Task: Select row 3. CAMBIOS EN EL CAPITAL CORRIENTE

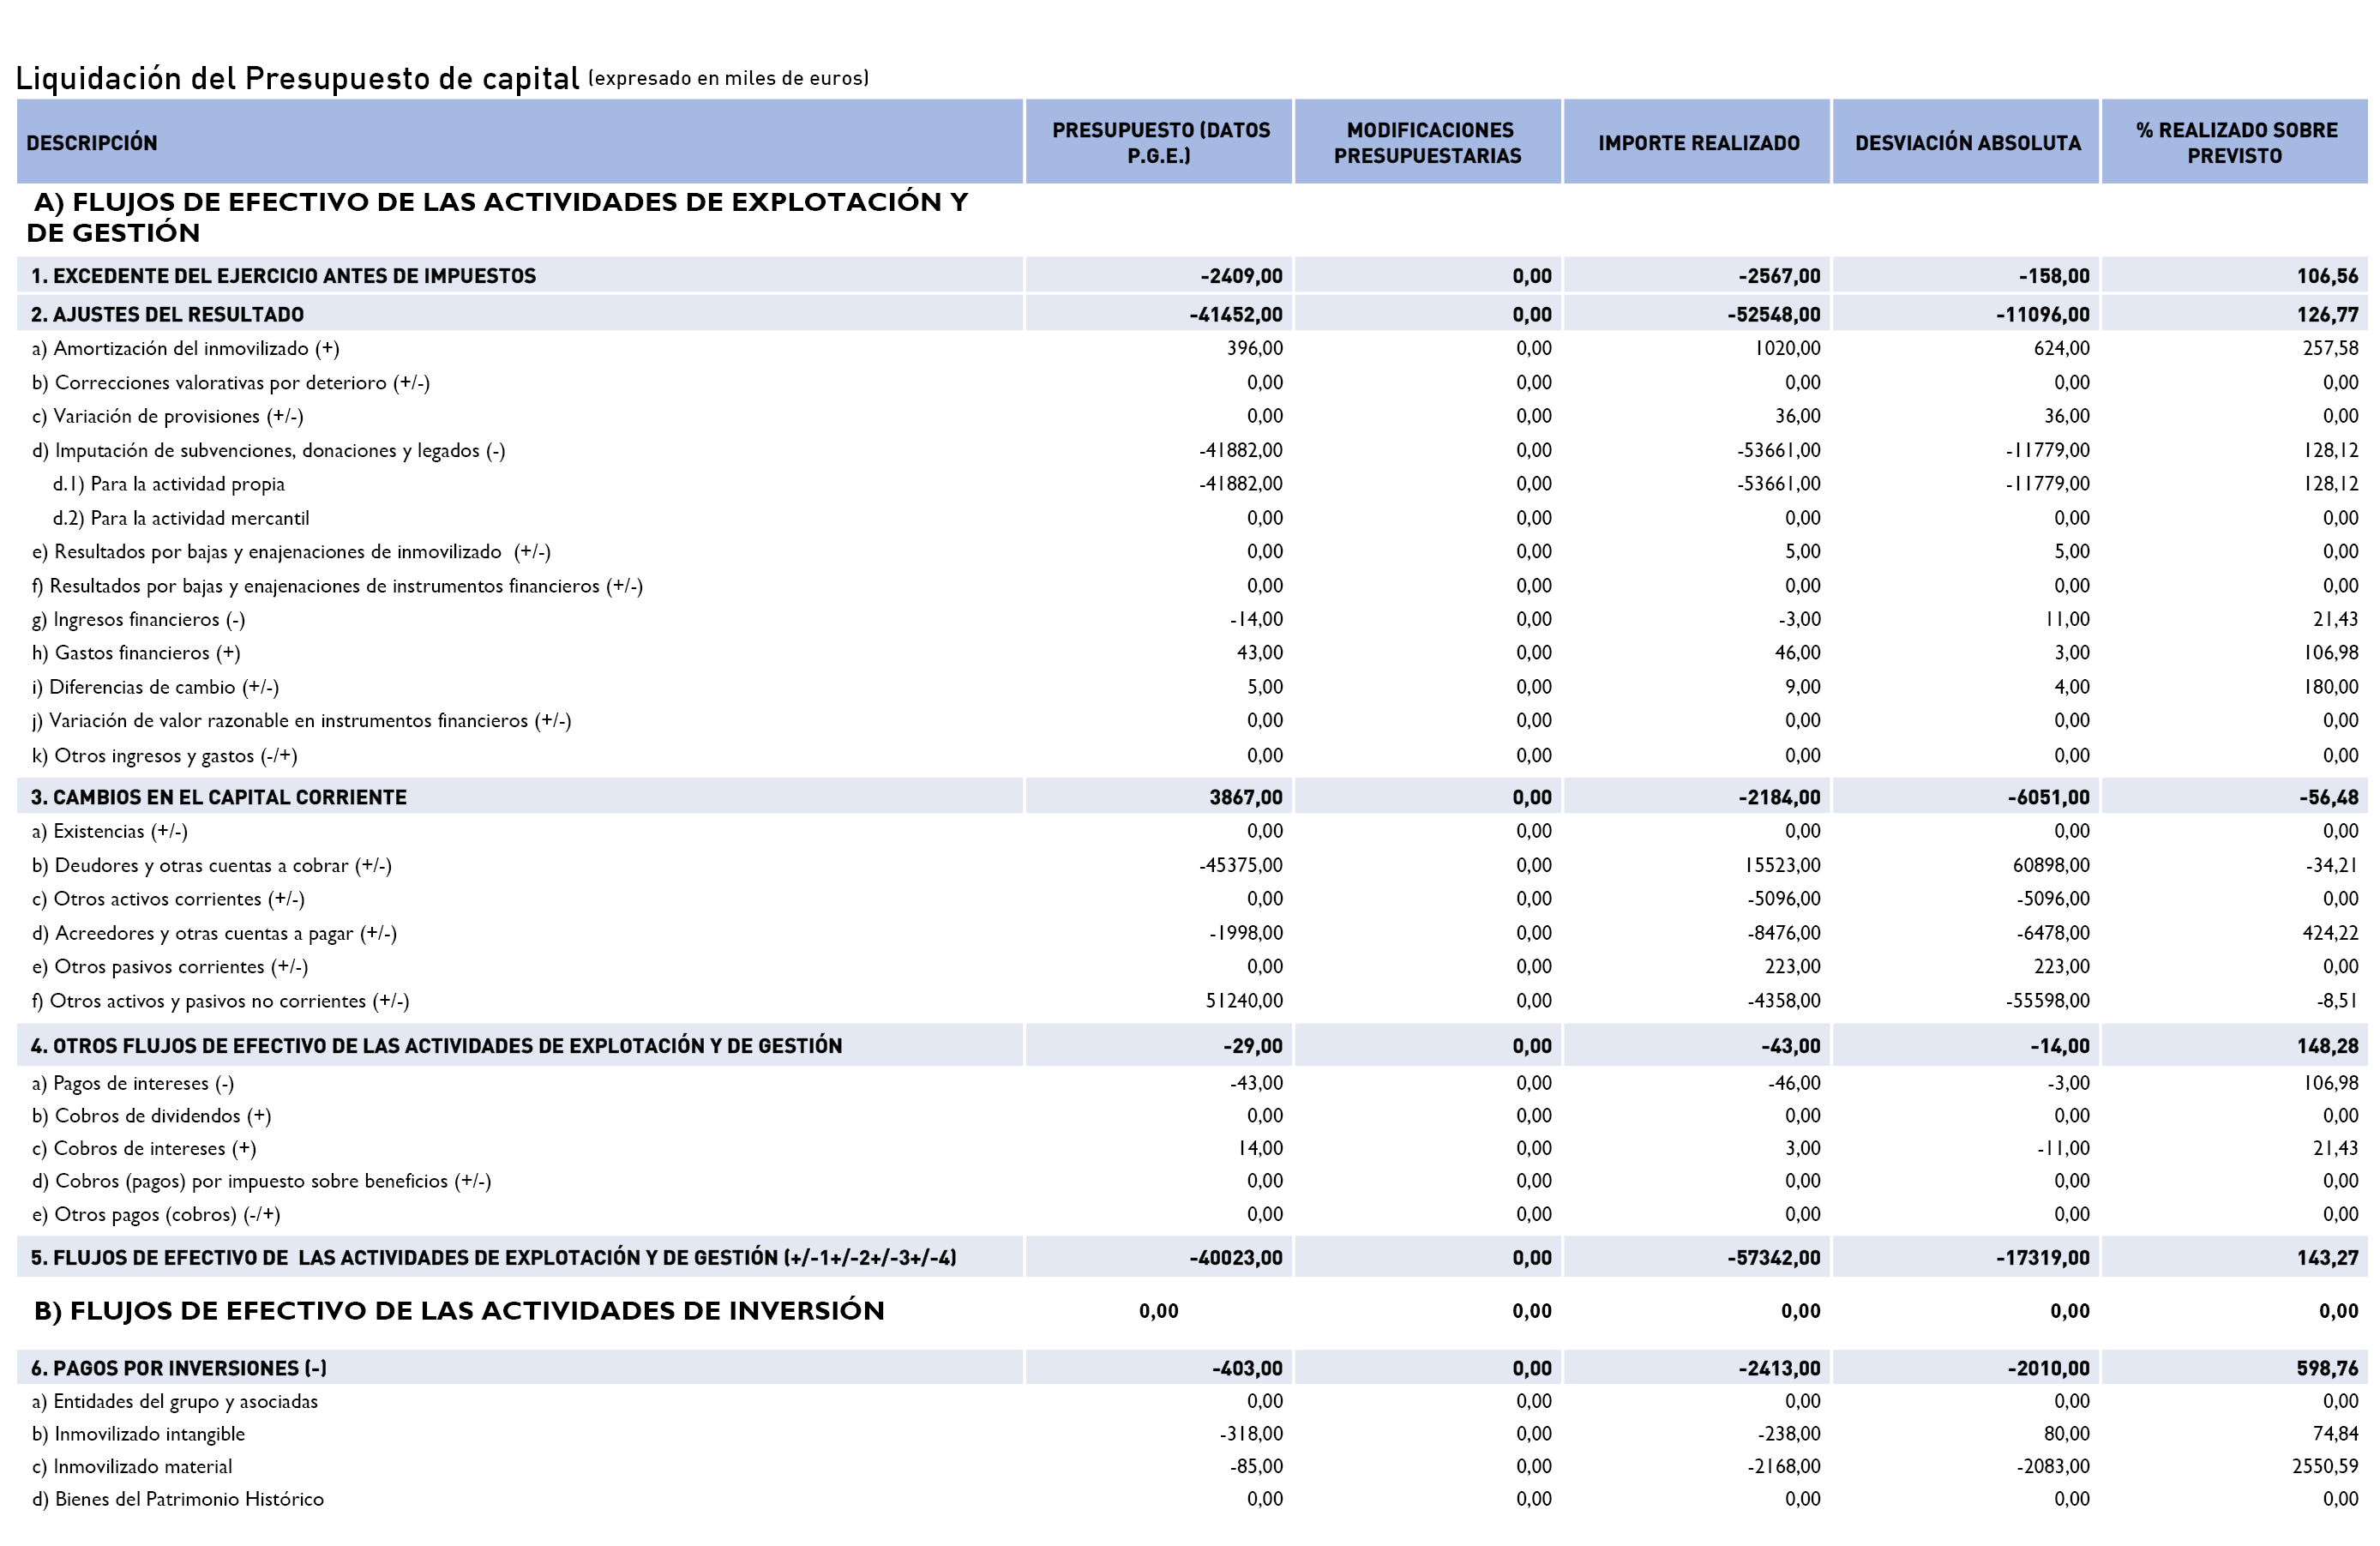Action: 1192,797
